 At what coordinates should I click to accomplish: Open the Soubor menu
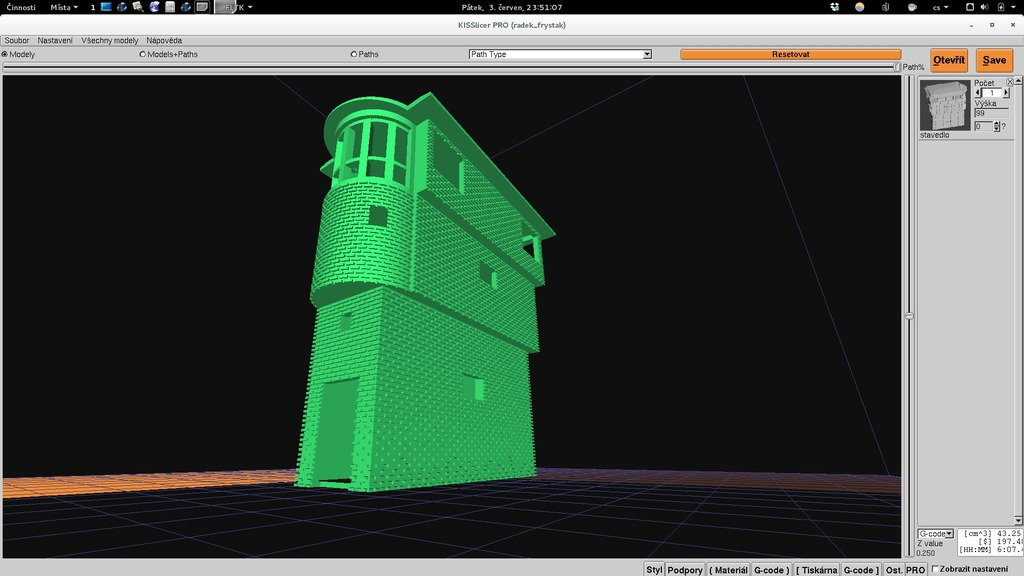tap(17, 40)
